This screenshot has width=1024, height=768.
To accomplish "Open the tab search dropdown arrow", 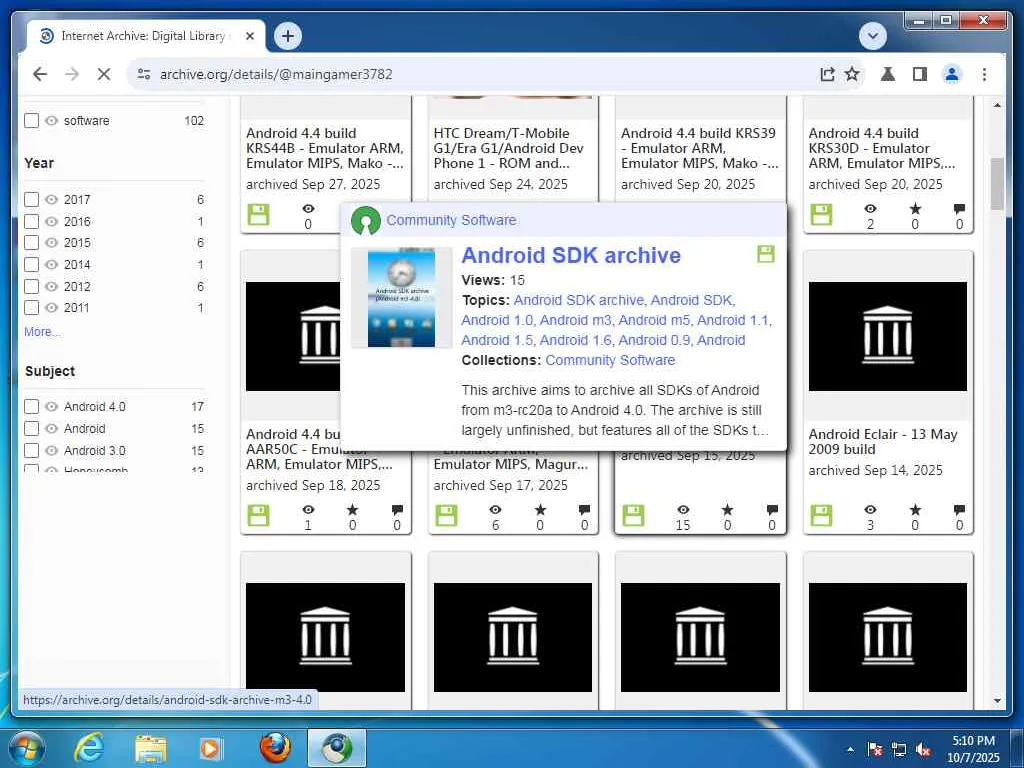I will [872, 36].
